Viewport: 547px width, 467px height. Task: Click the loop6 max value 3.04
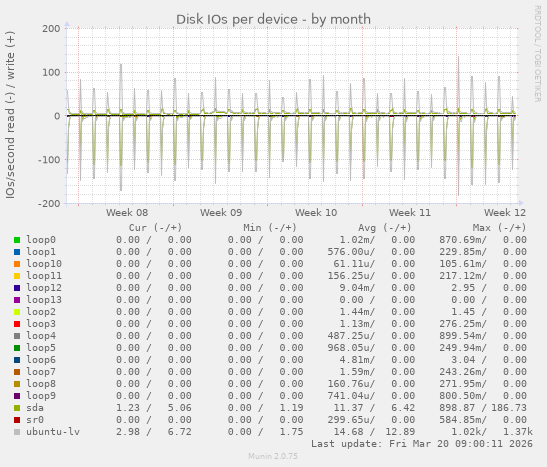point(463,360)
